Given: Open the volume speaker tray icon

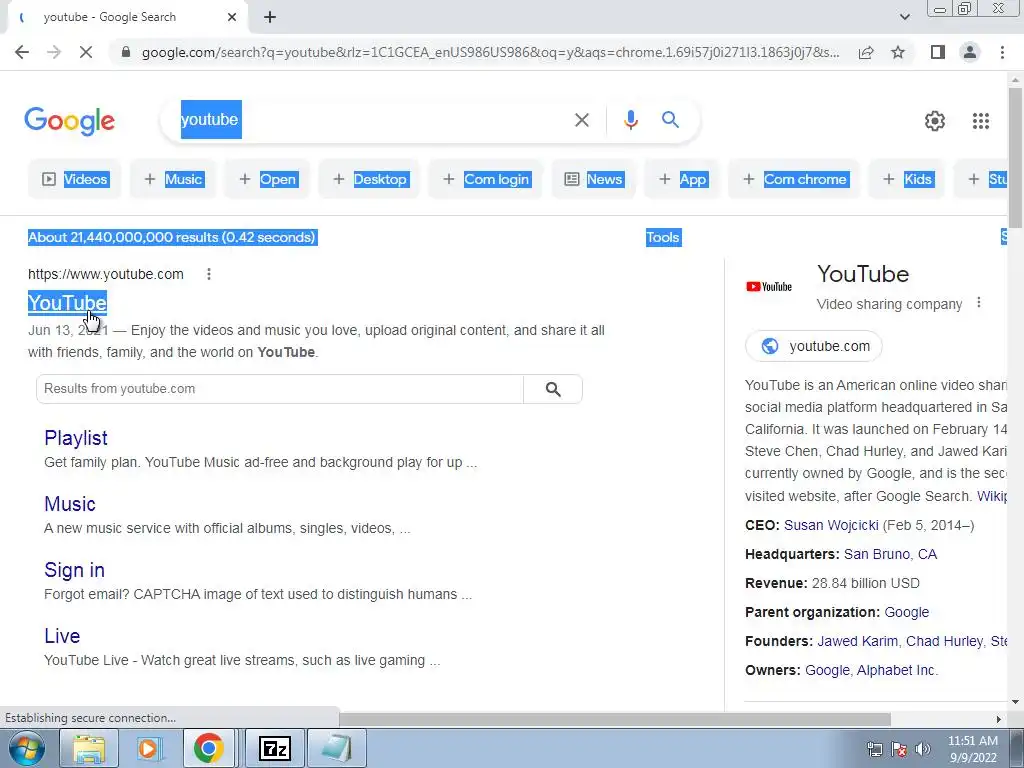Looking at the screenshot, I should (x=922, y=748).
